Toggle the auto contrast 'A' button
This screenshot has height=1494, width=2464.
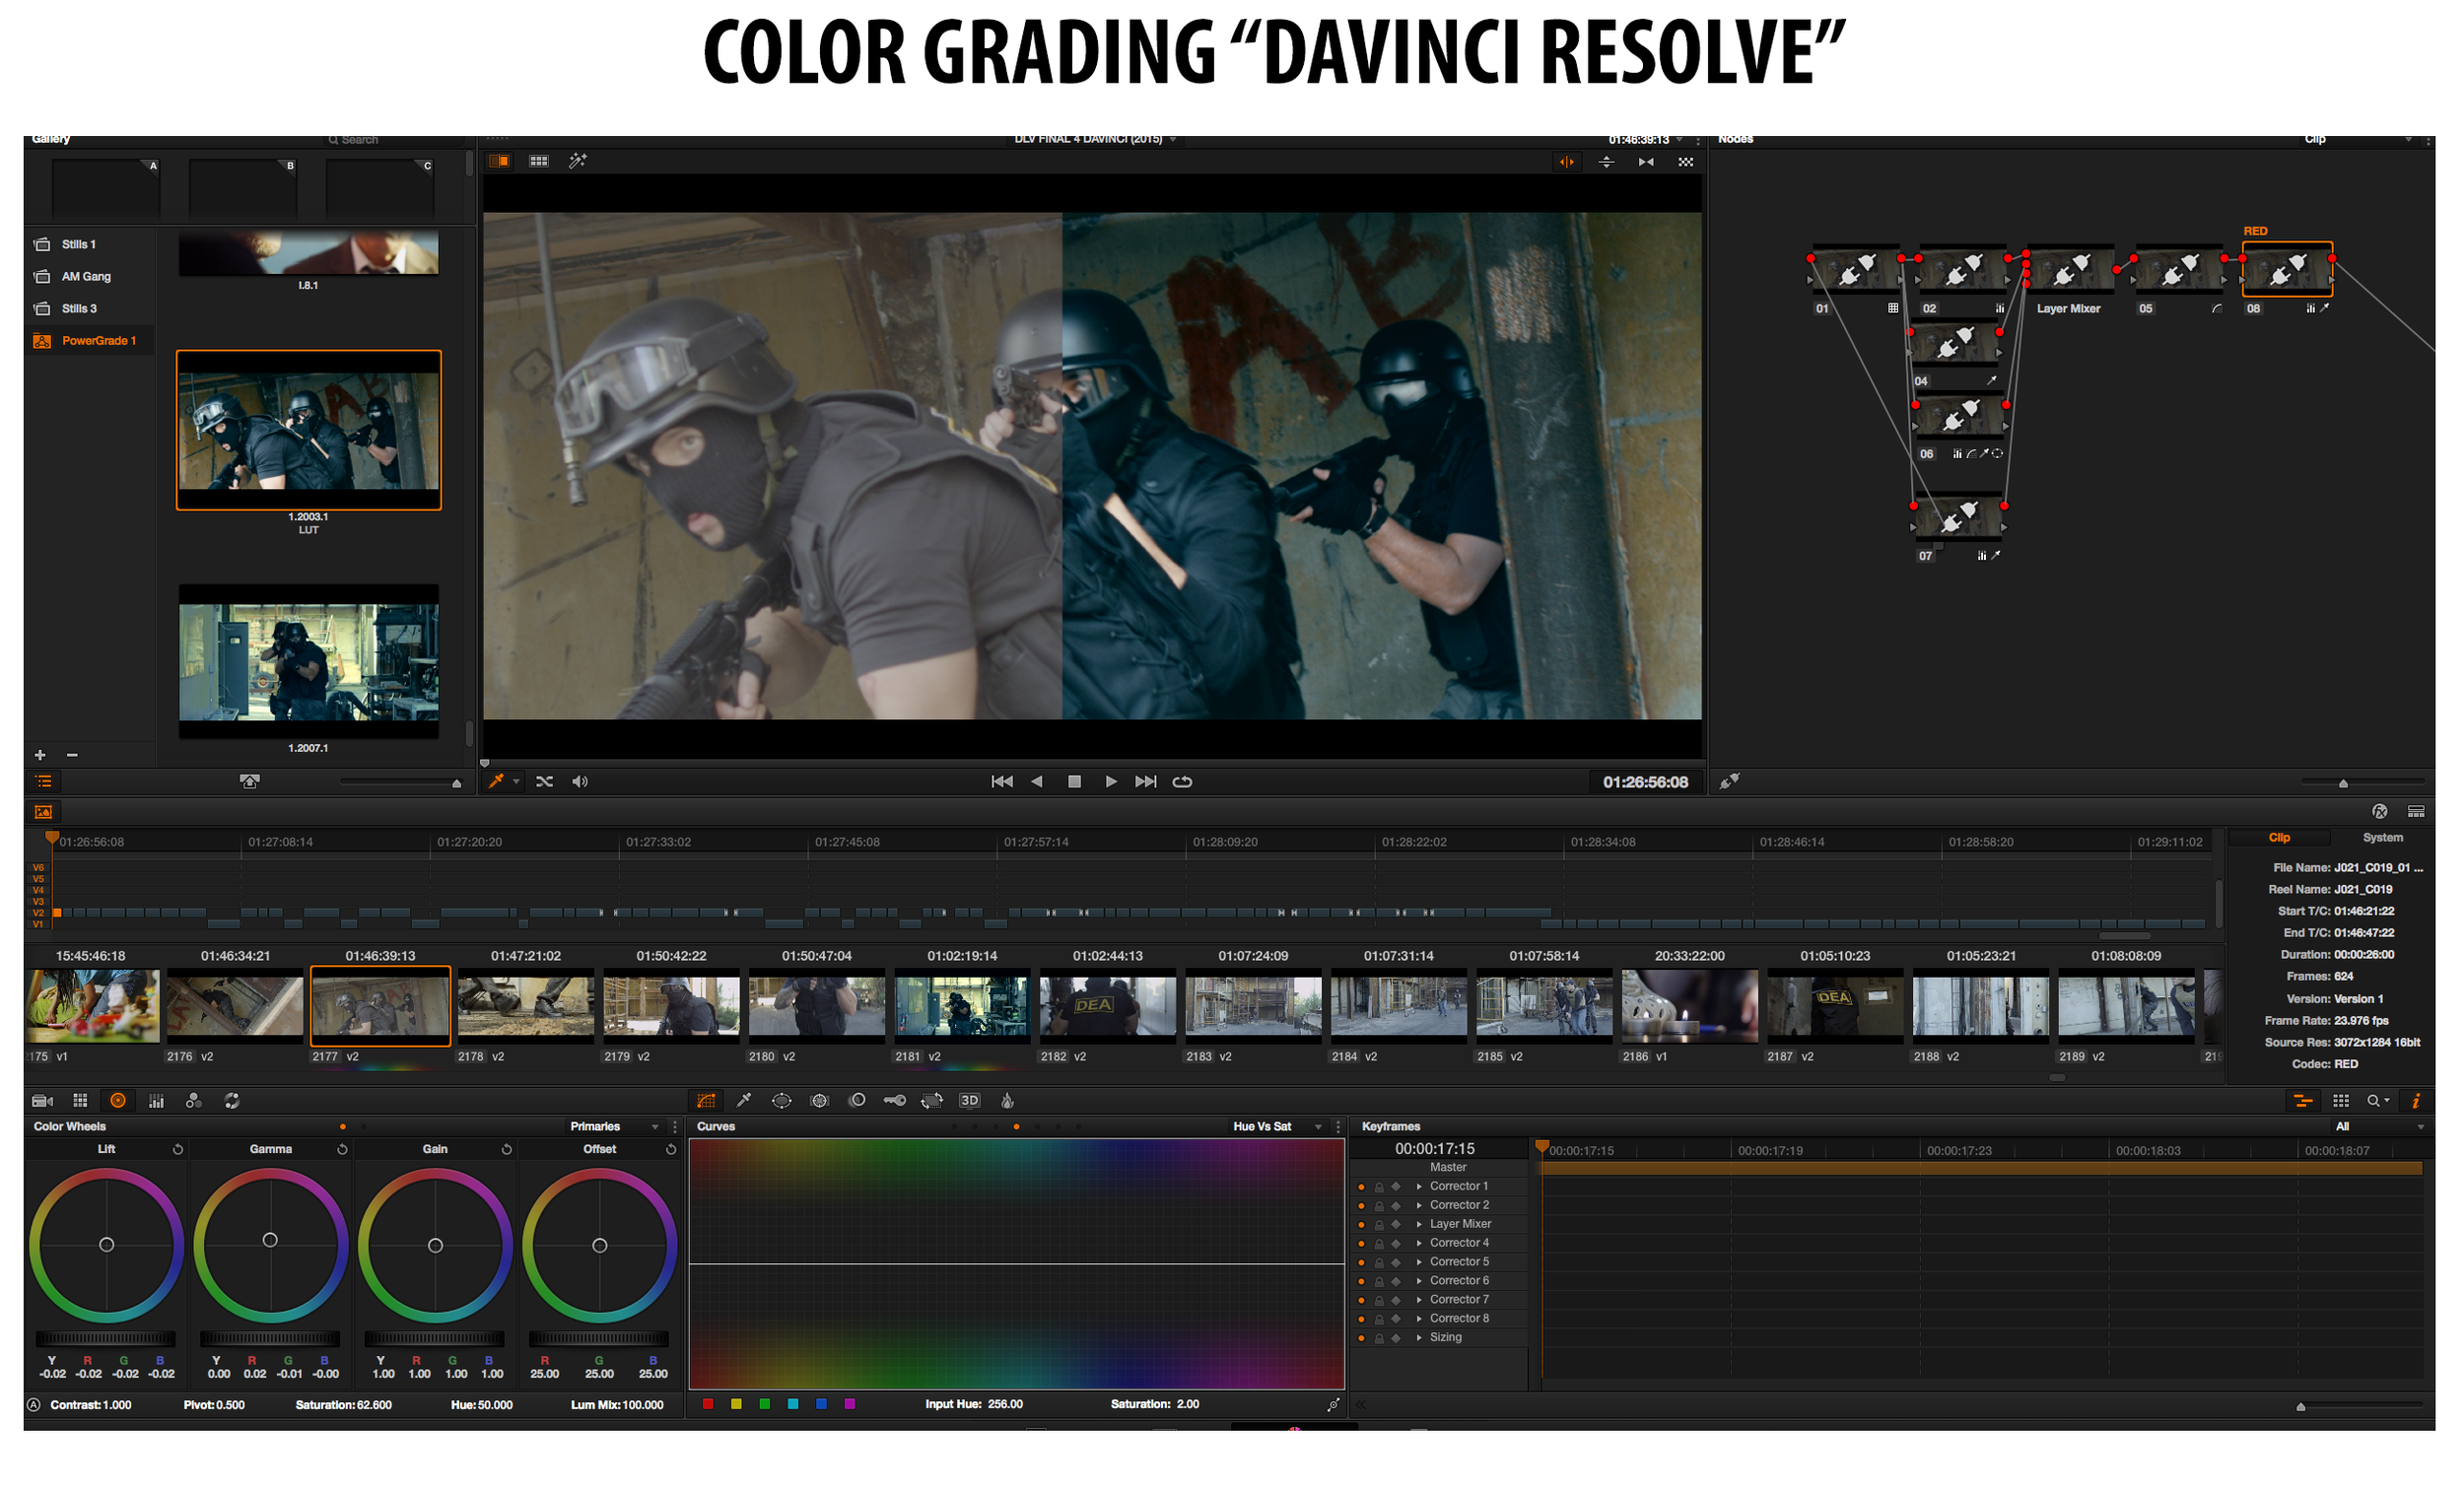34,1405
